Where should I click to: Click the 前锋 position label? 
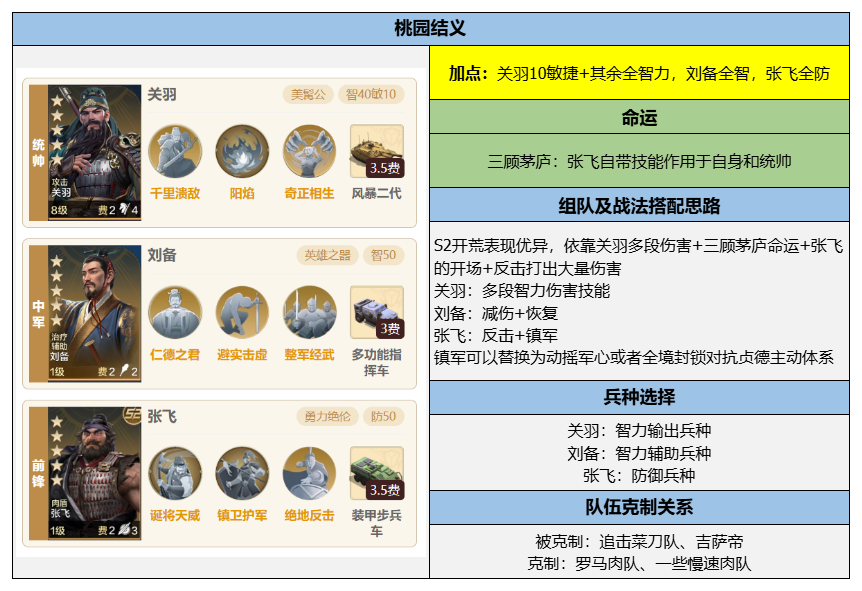38,473
